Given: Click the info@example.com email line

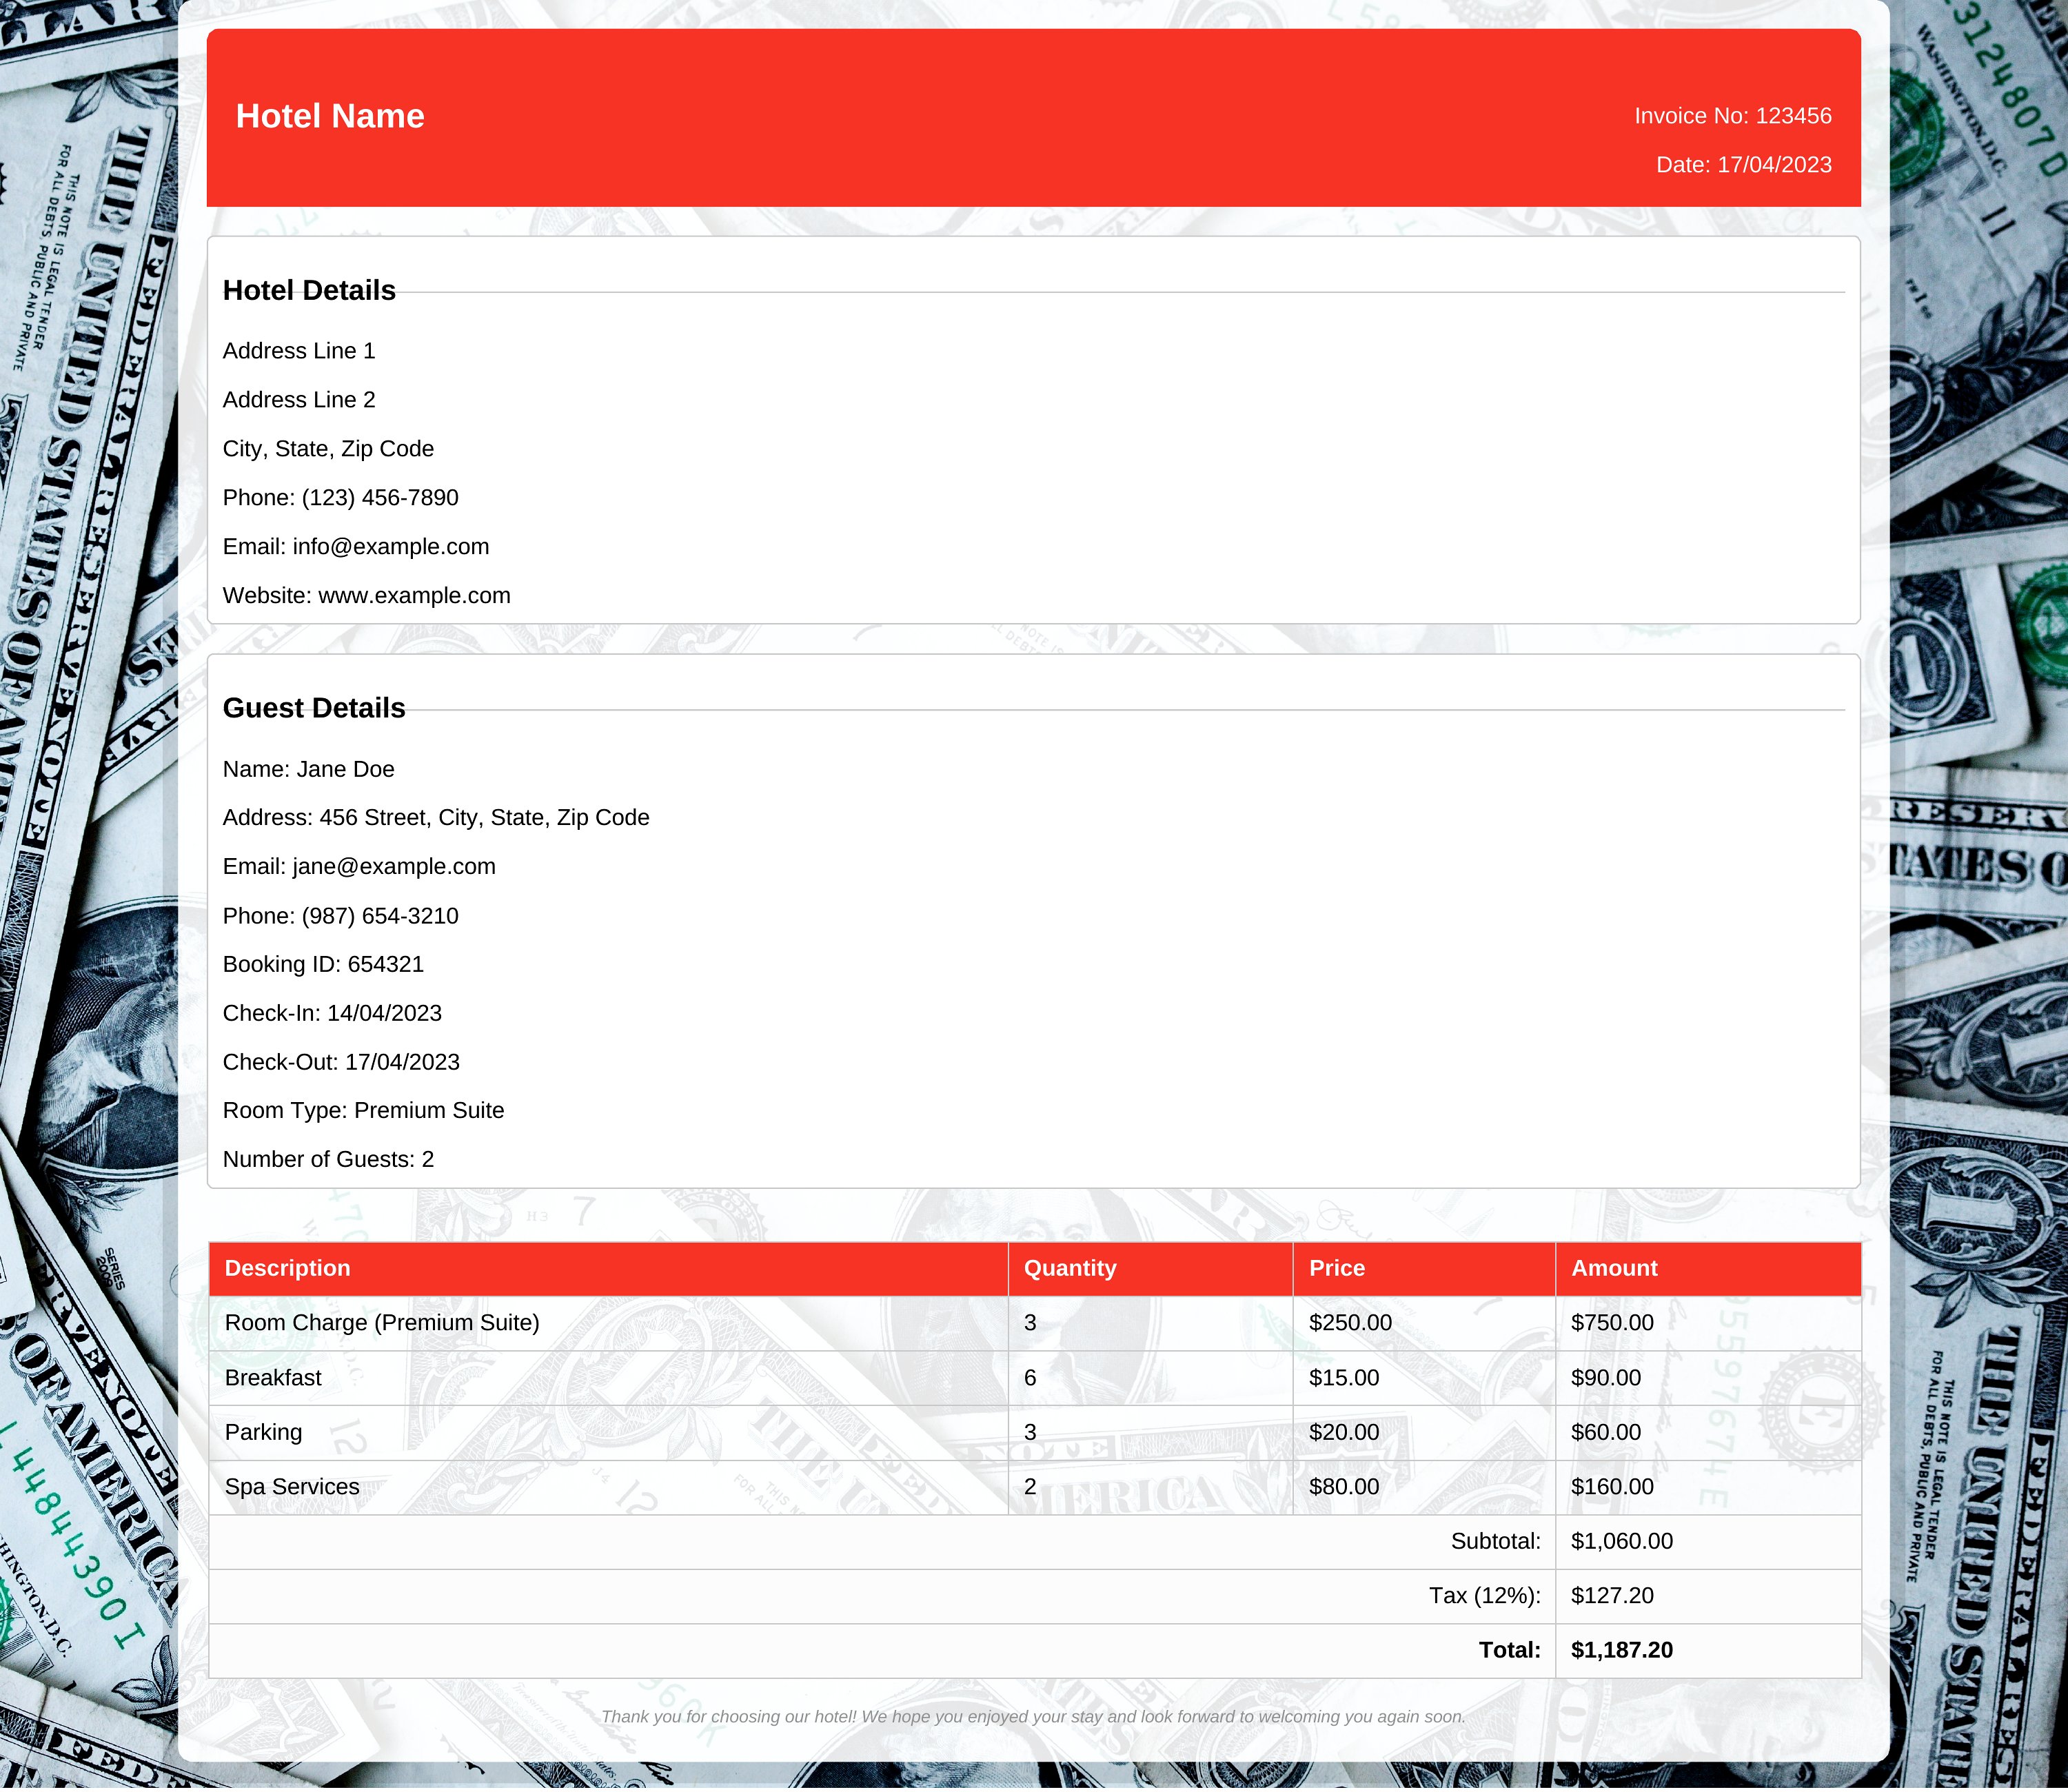Looking at the screenshot, I should click(x=356, y=547).
